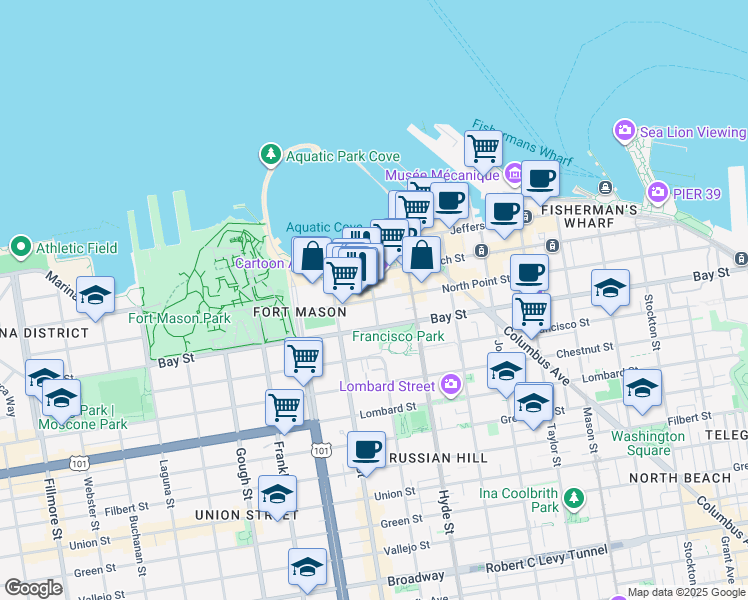748x600 pixels.
Task: Select the 'Francisco Park' label
Action: click(398, 336)
